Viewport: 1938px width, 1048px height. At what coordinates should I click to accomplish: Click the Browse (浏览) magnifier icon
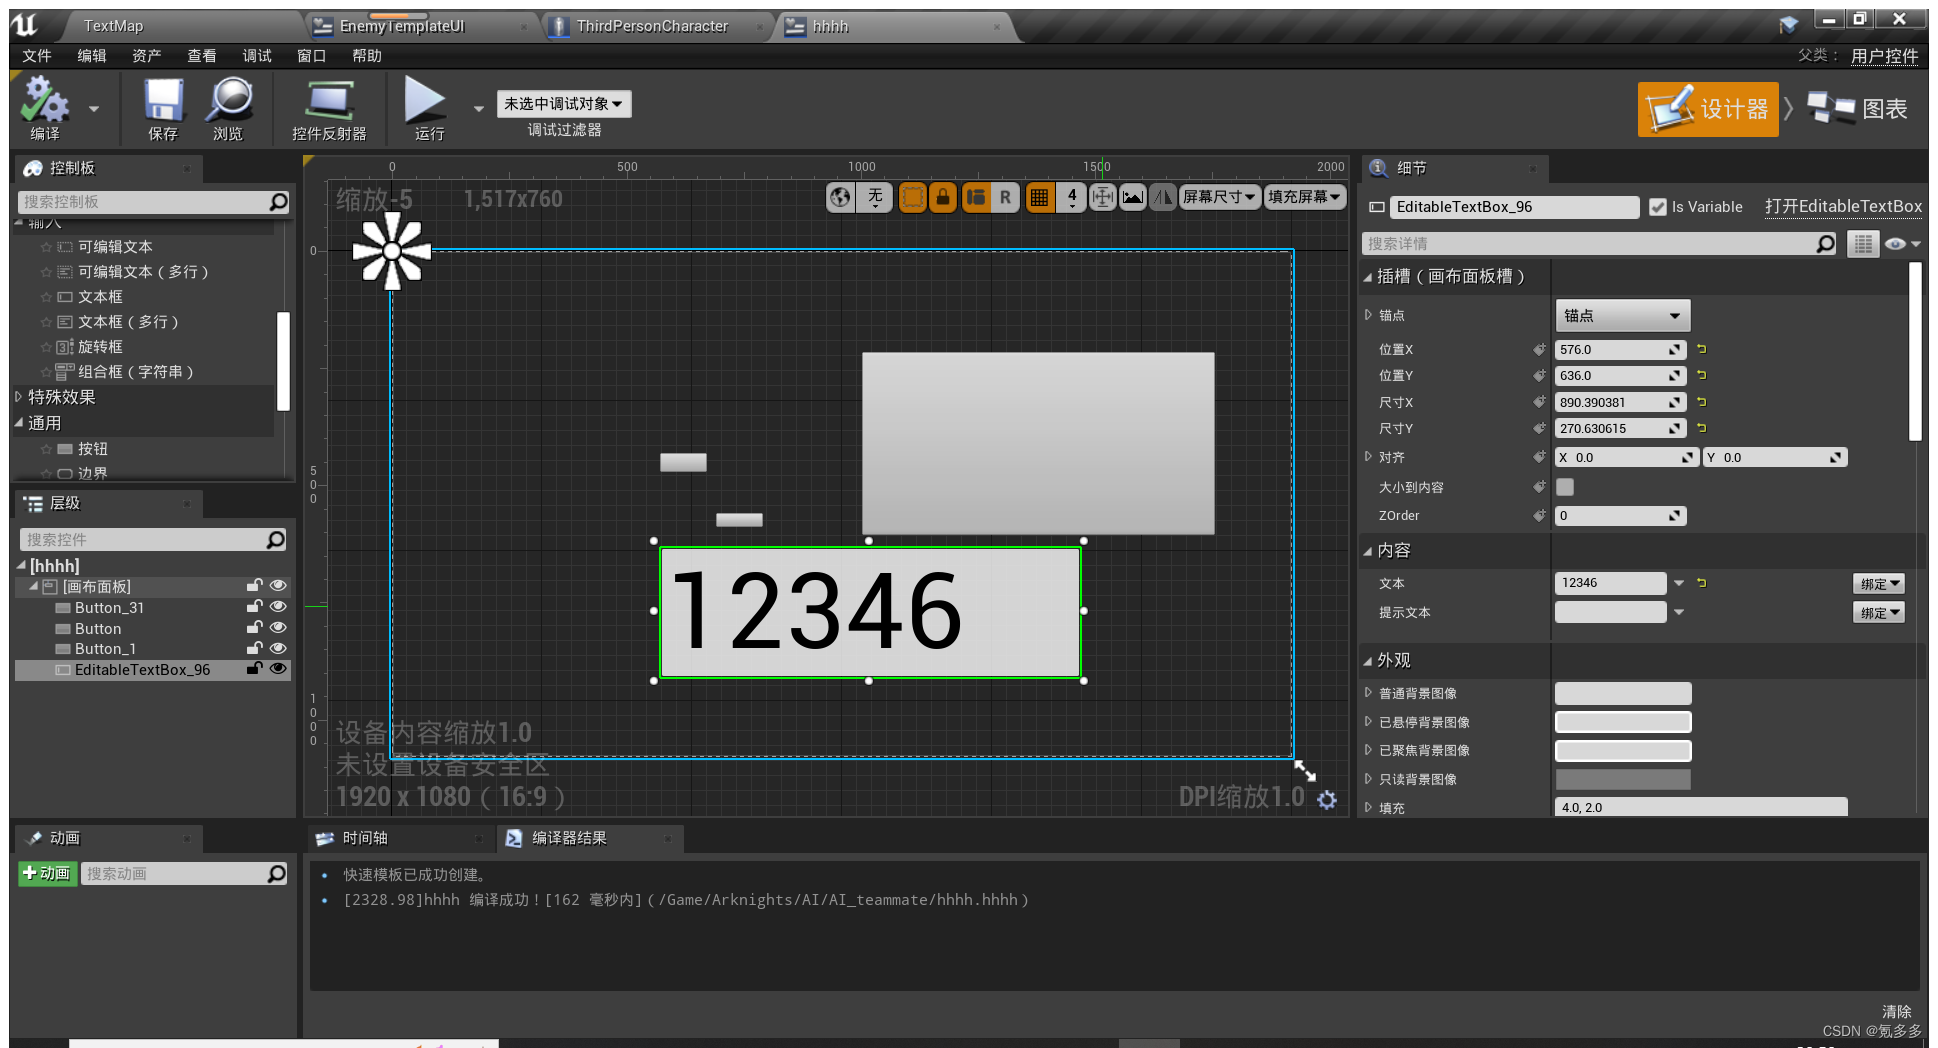pyautogui.click(x=229, y=100)
